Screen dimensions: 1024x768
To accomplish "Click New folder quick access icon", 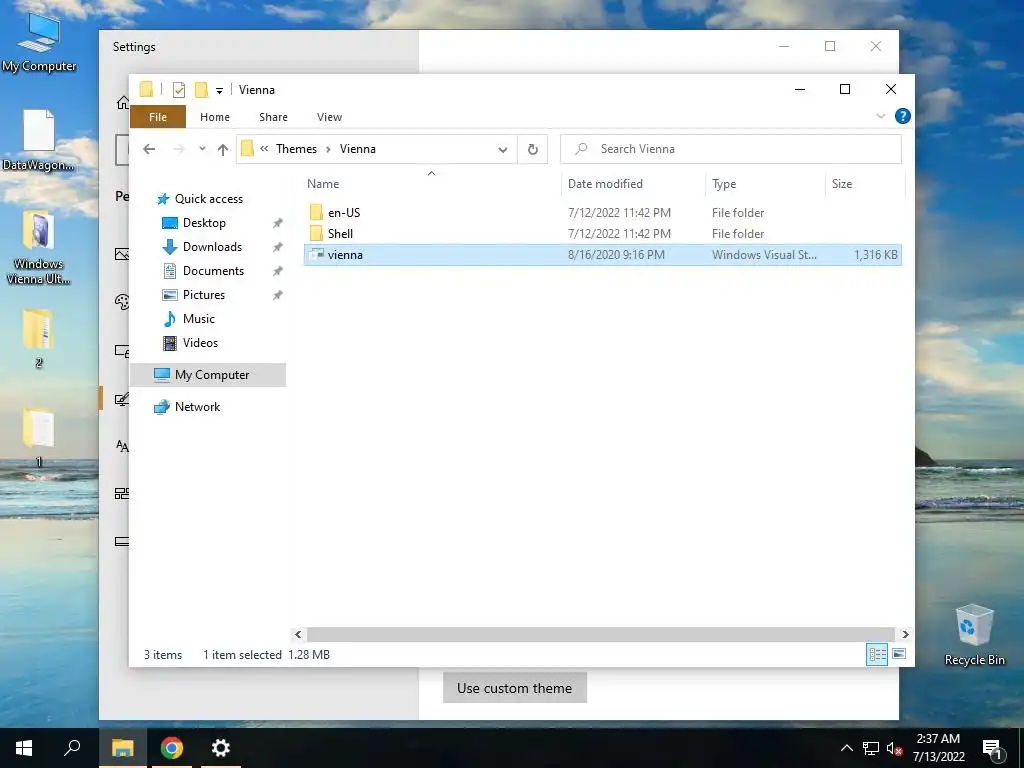I will [x=202, y=89].
